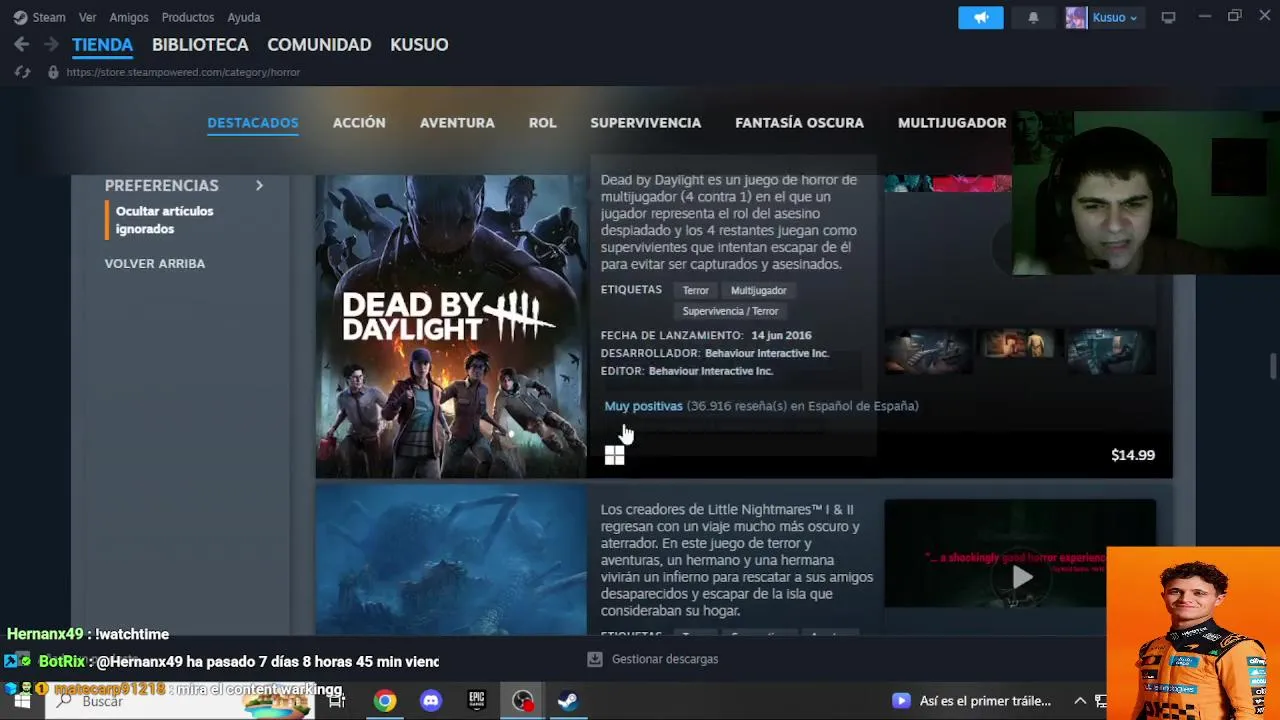
Task: Go to the TIENDA tab
Action: [102, 45]
